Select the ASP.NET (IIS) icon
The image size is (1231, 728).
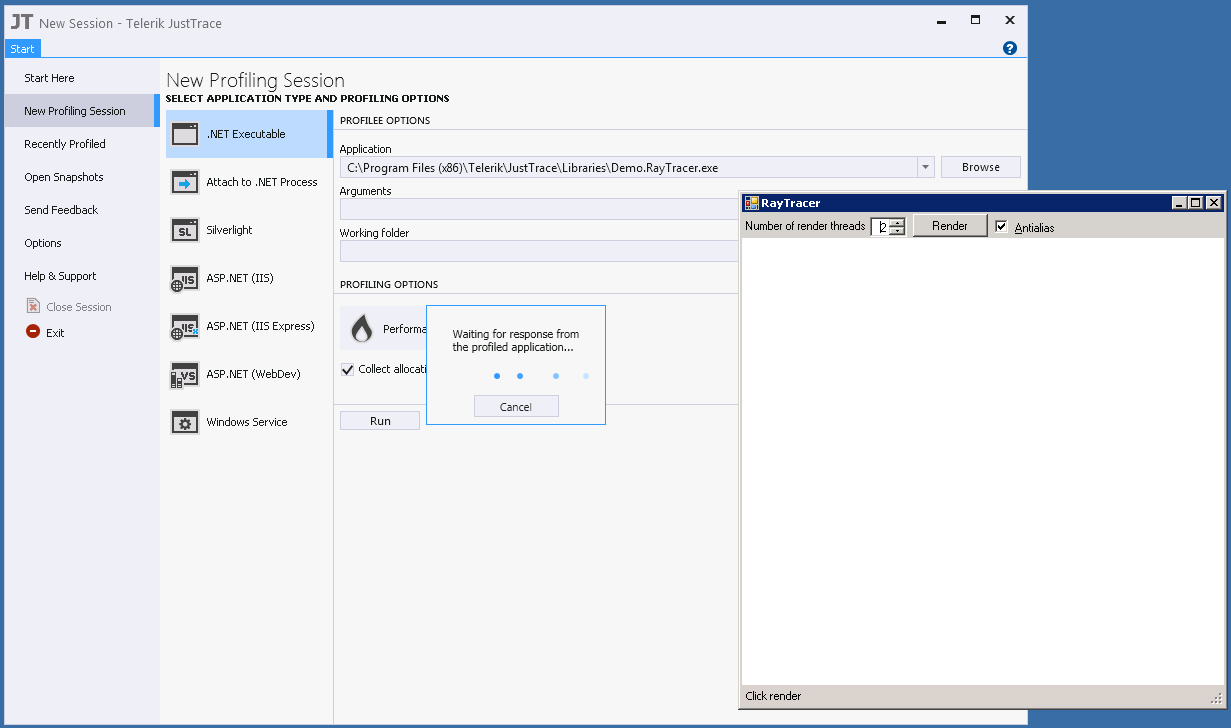tap(185, 278)
